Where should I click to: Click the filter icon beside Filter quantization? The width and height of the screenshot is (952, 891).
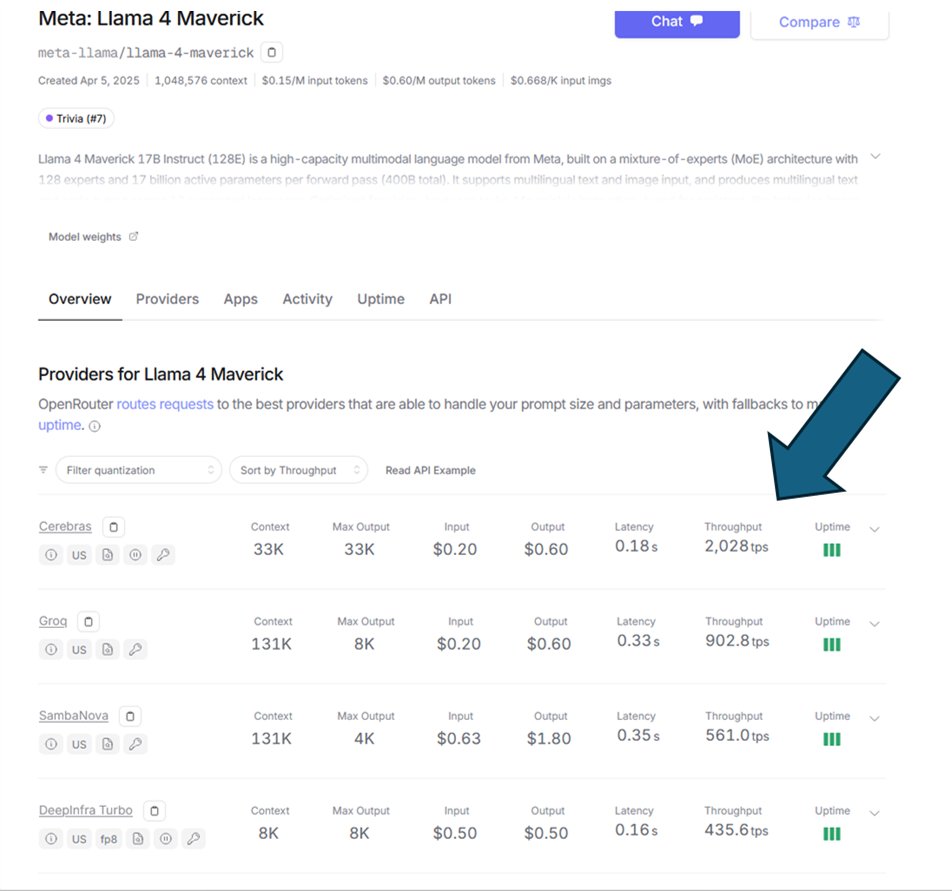pos(43,470)
